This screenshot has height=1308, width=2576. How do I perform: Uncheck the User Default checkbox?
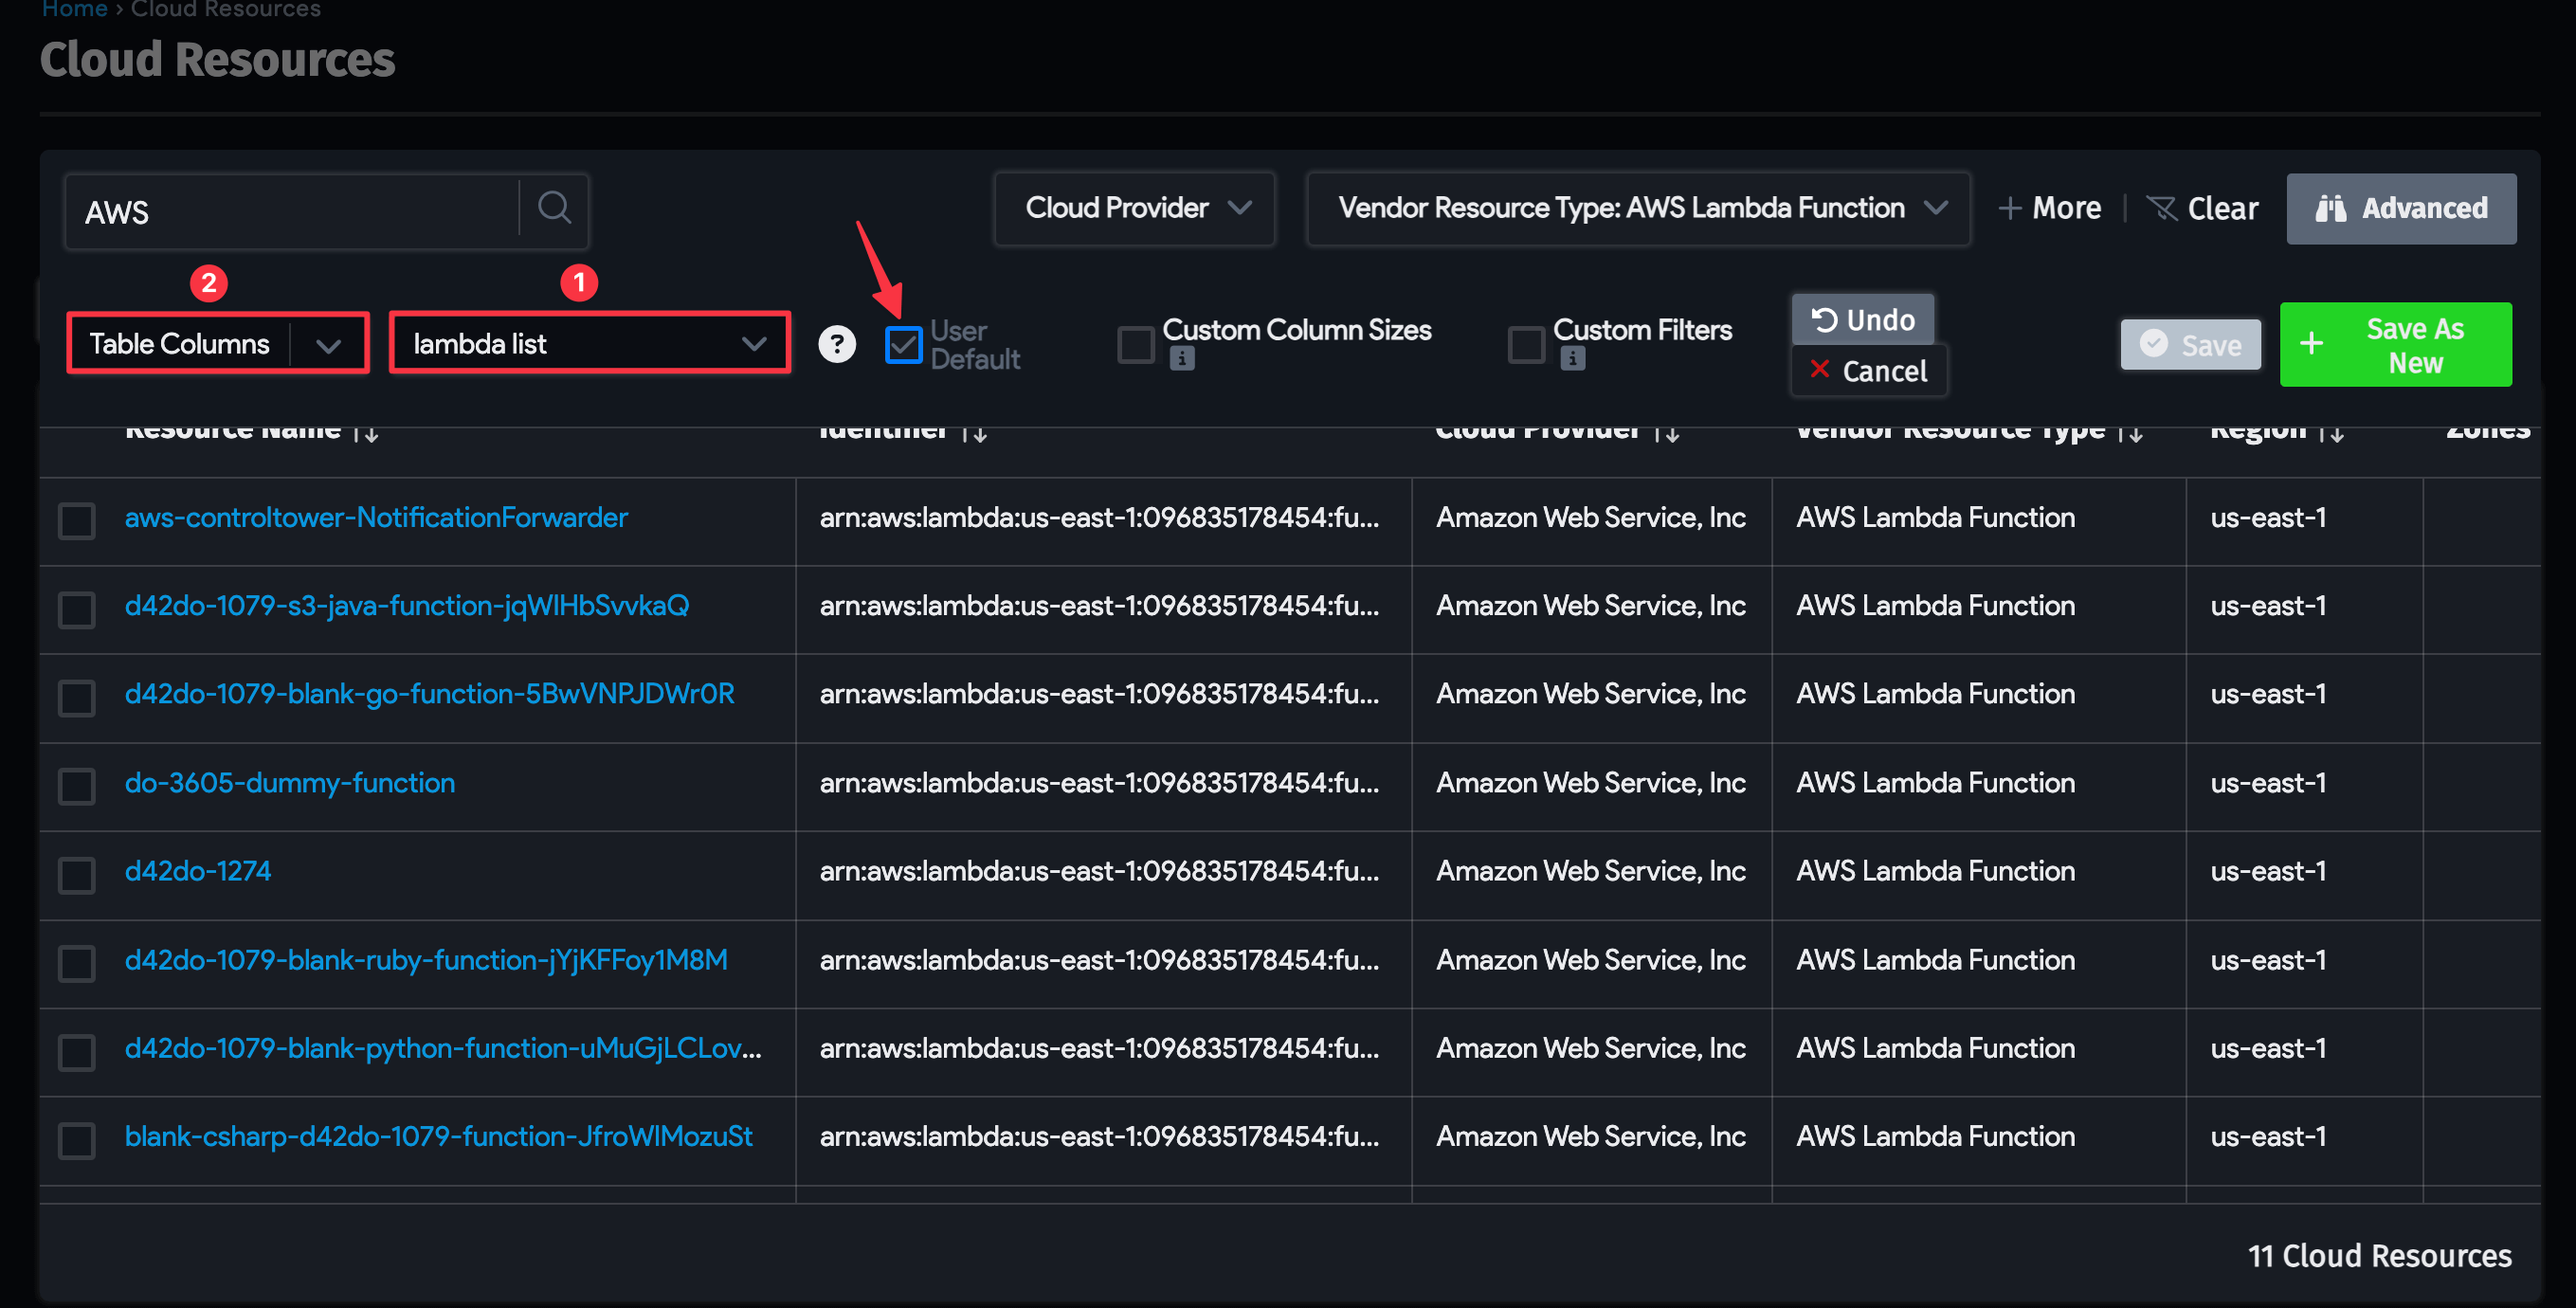coord(902,344)
